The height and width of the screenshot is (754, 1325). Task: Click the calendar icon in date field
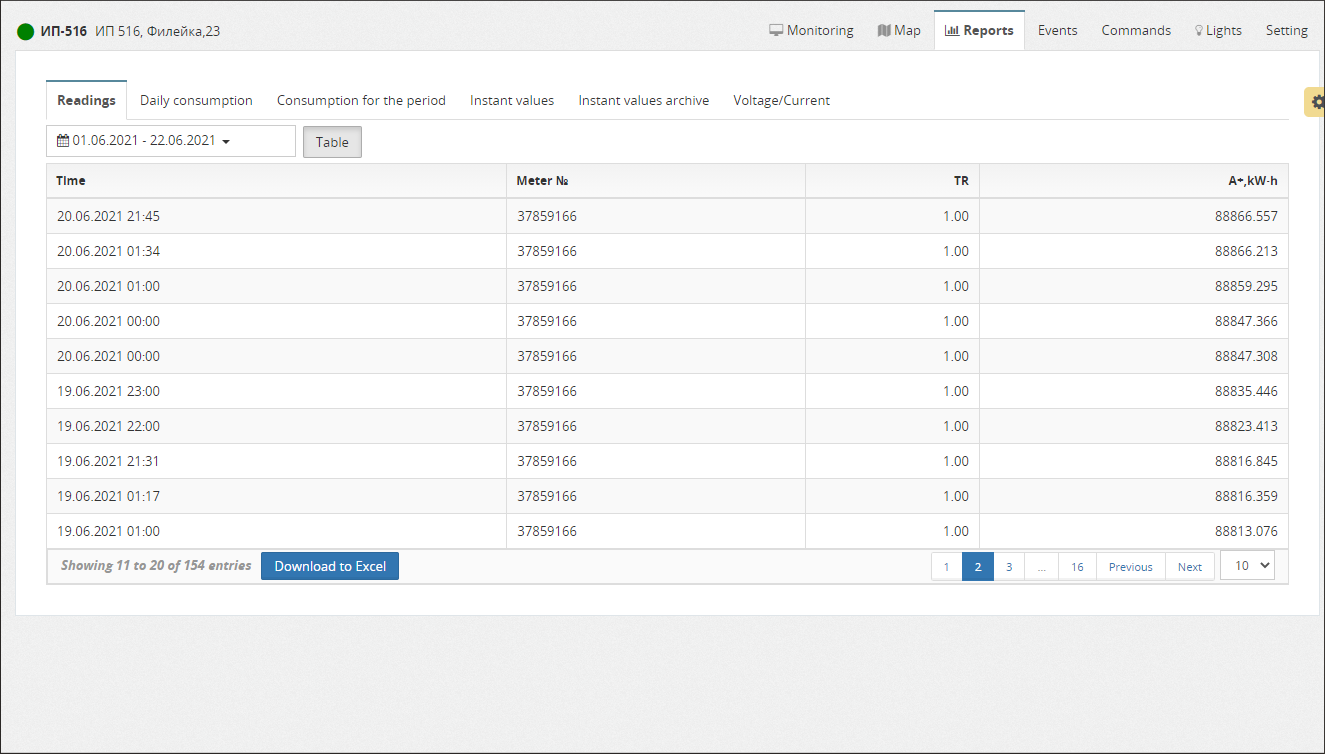tap(63, 141)
